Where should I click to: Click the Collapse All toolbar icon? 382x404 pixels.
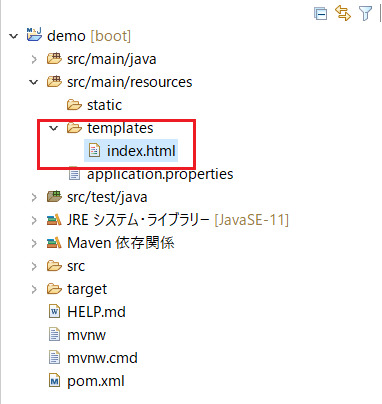tap(320, 14)
